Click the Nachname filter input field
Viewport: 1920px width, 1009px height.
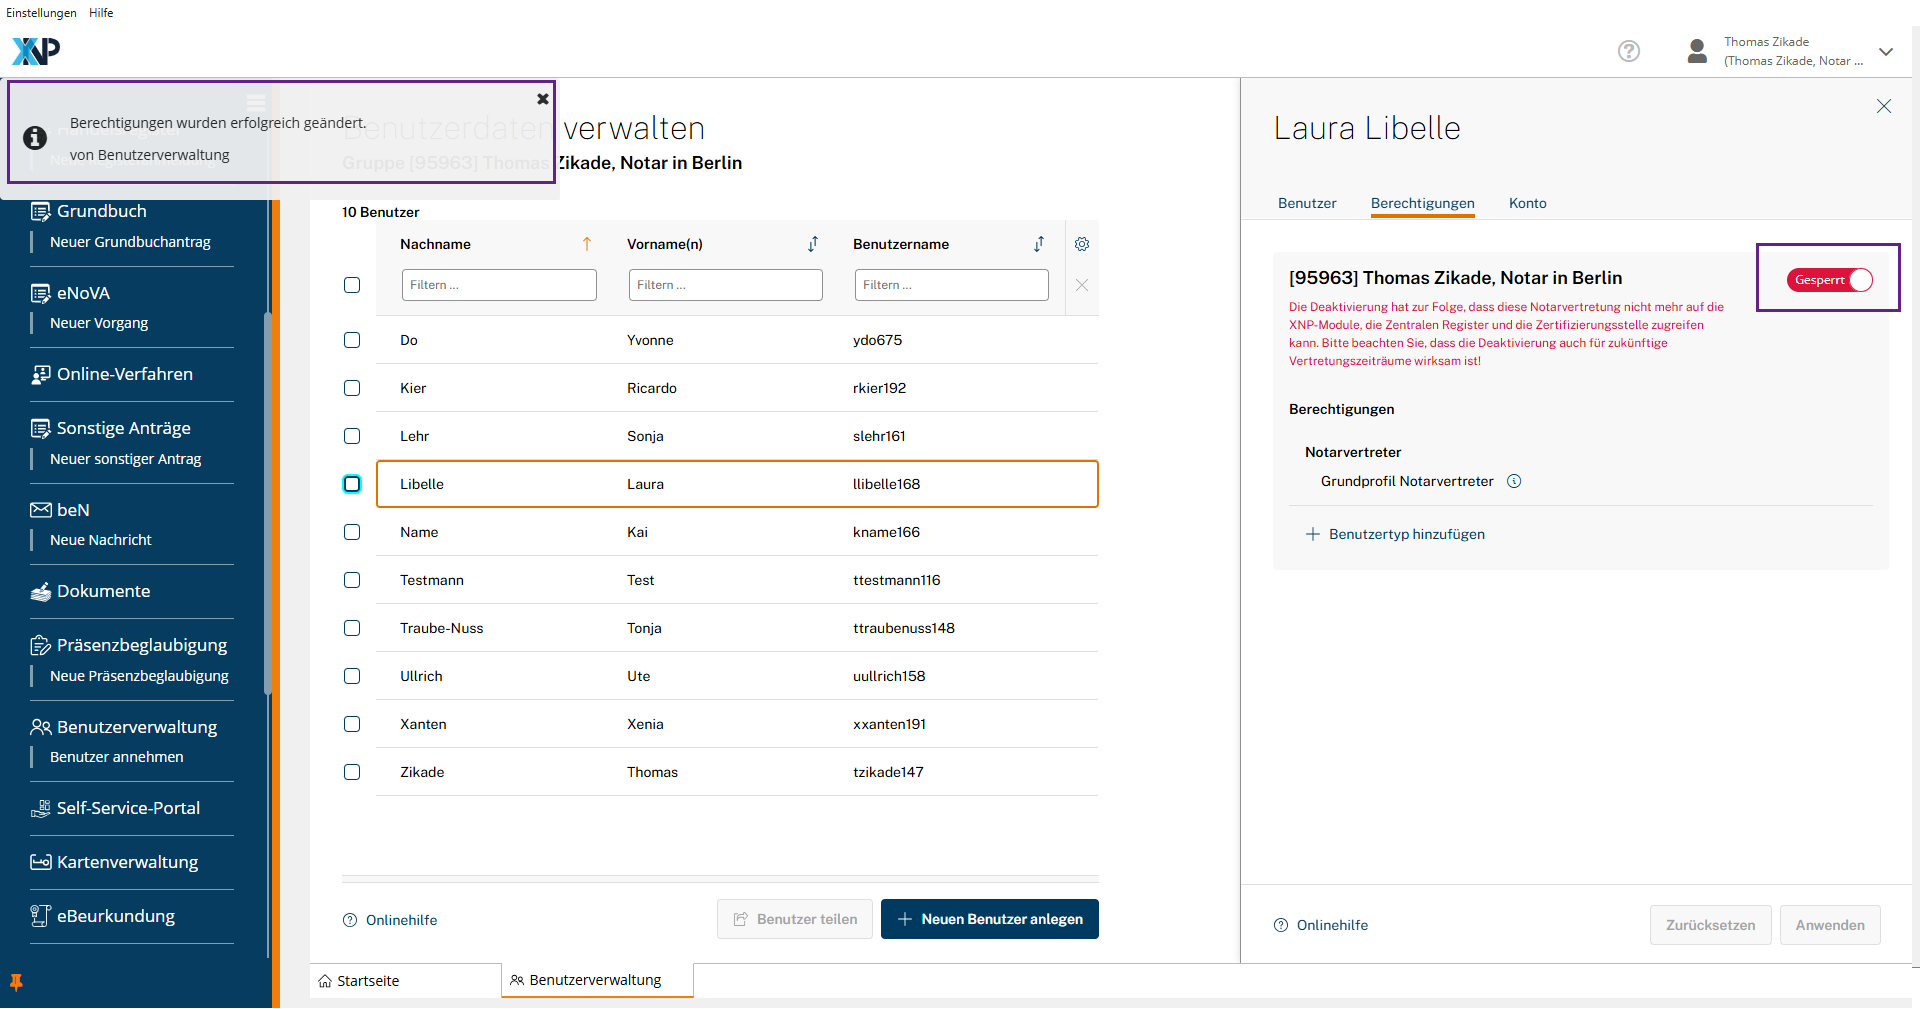coord(499,285)
